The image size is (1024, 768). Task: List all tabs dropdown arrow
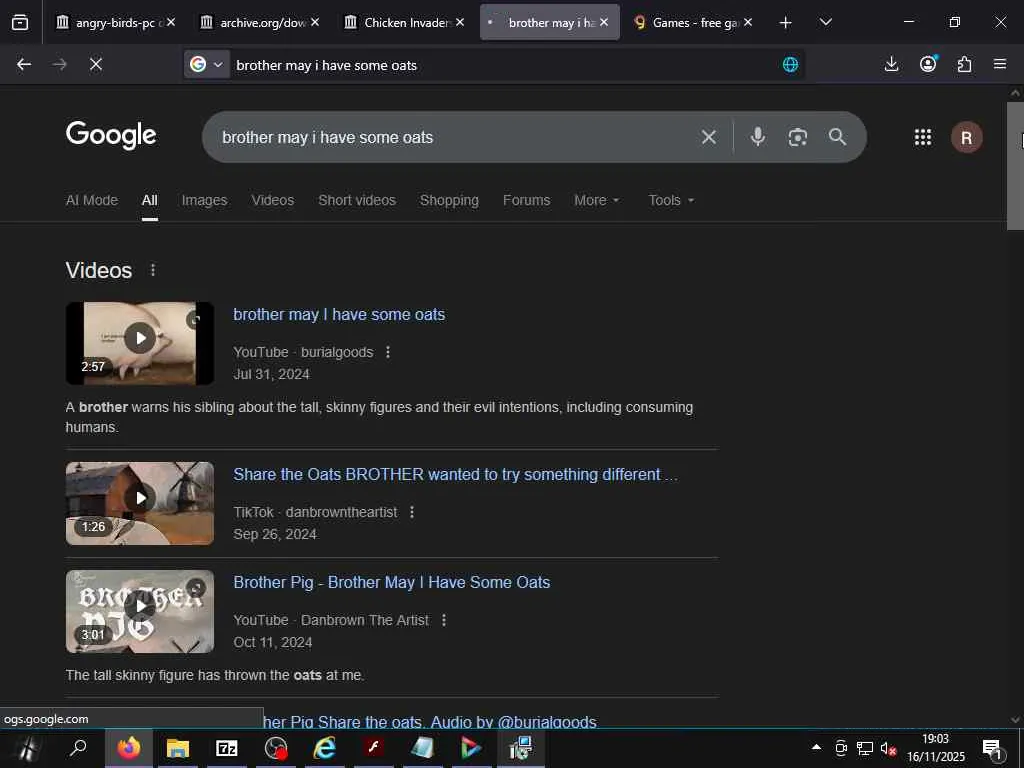825,22
